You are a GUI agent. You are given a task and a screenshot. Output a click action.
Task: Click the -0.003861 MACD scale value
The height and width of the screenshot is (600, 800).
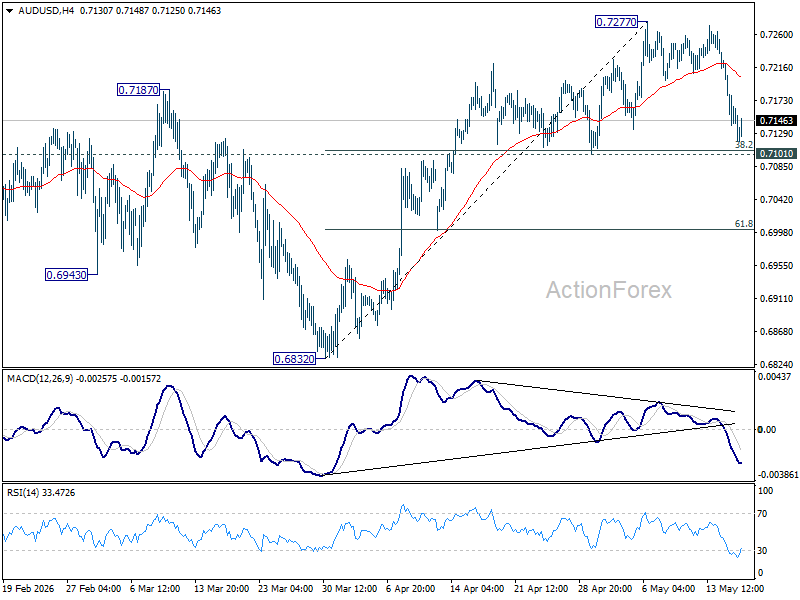click(x=778, y=474)
